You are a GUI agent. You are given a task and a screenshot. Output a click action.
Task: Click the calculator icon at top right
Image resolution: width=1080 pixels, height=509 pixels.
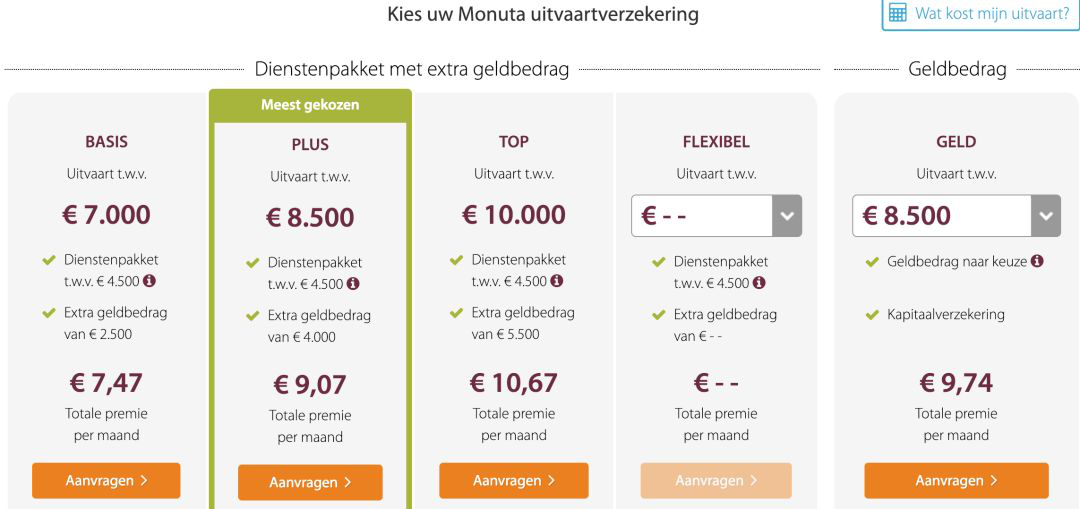click(x=898, y=13)
